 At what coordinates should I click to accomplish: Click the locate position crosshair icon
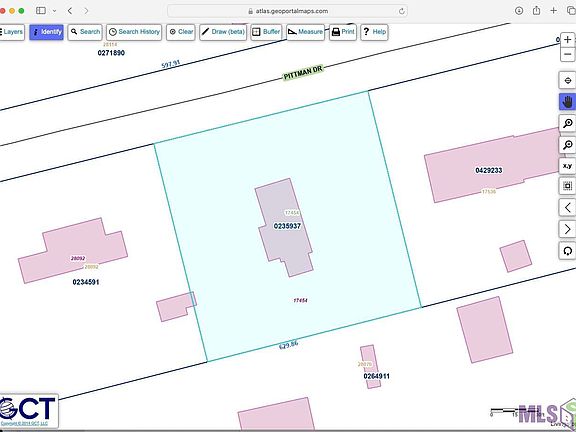[x=568, y=80]
